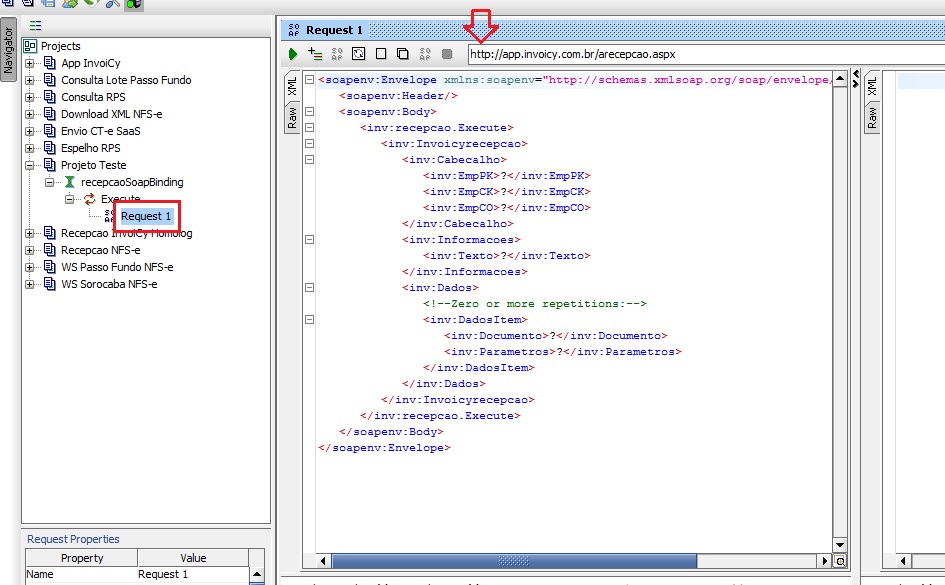Viewport: 945px width, 585px height.
Task: Click the clone request icon
Action: [402, 54]
